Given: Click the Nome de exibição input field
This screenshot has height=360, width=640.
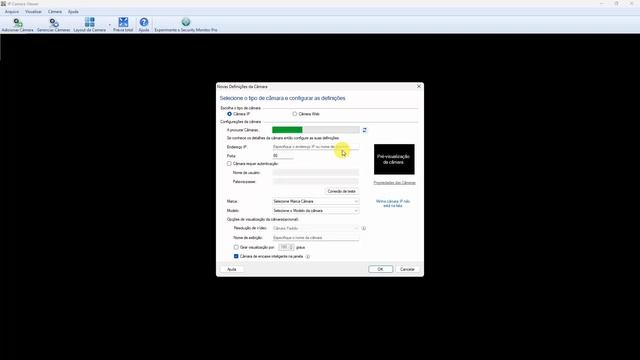Looking at the screenshot, I should tap(316, 238).
